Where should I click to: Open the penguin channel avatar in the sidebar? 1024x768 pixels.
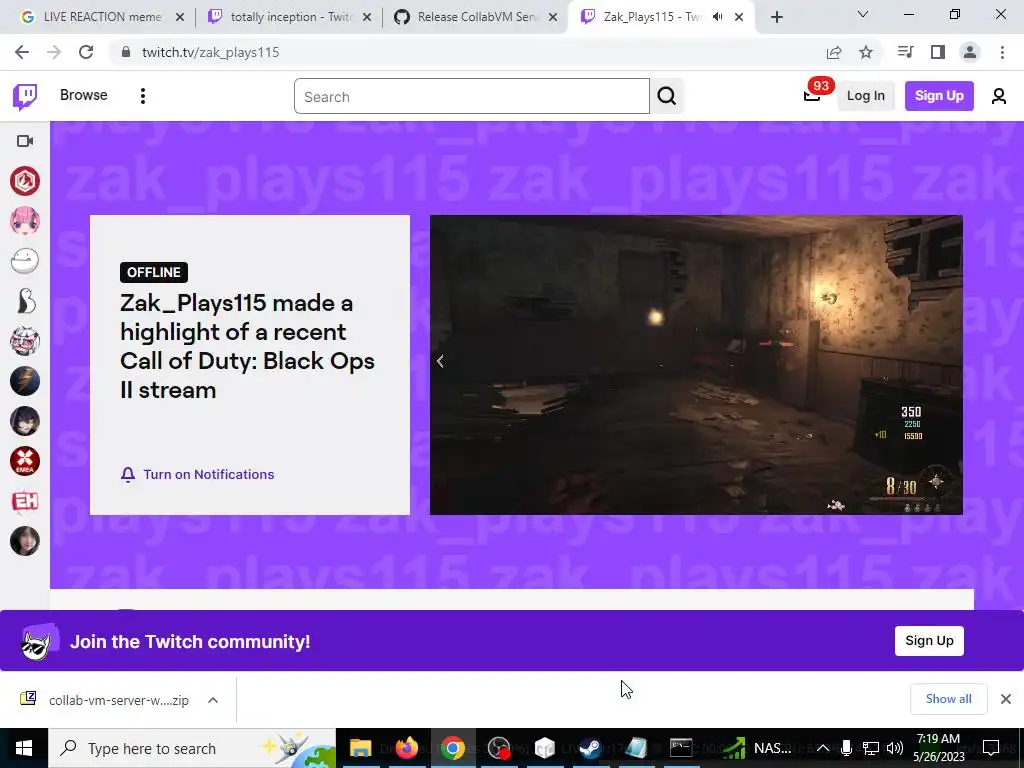pos(25,301)
